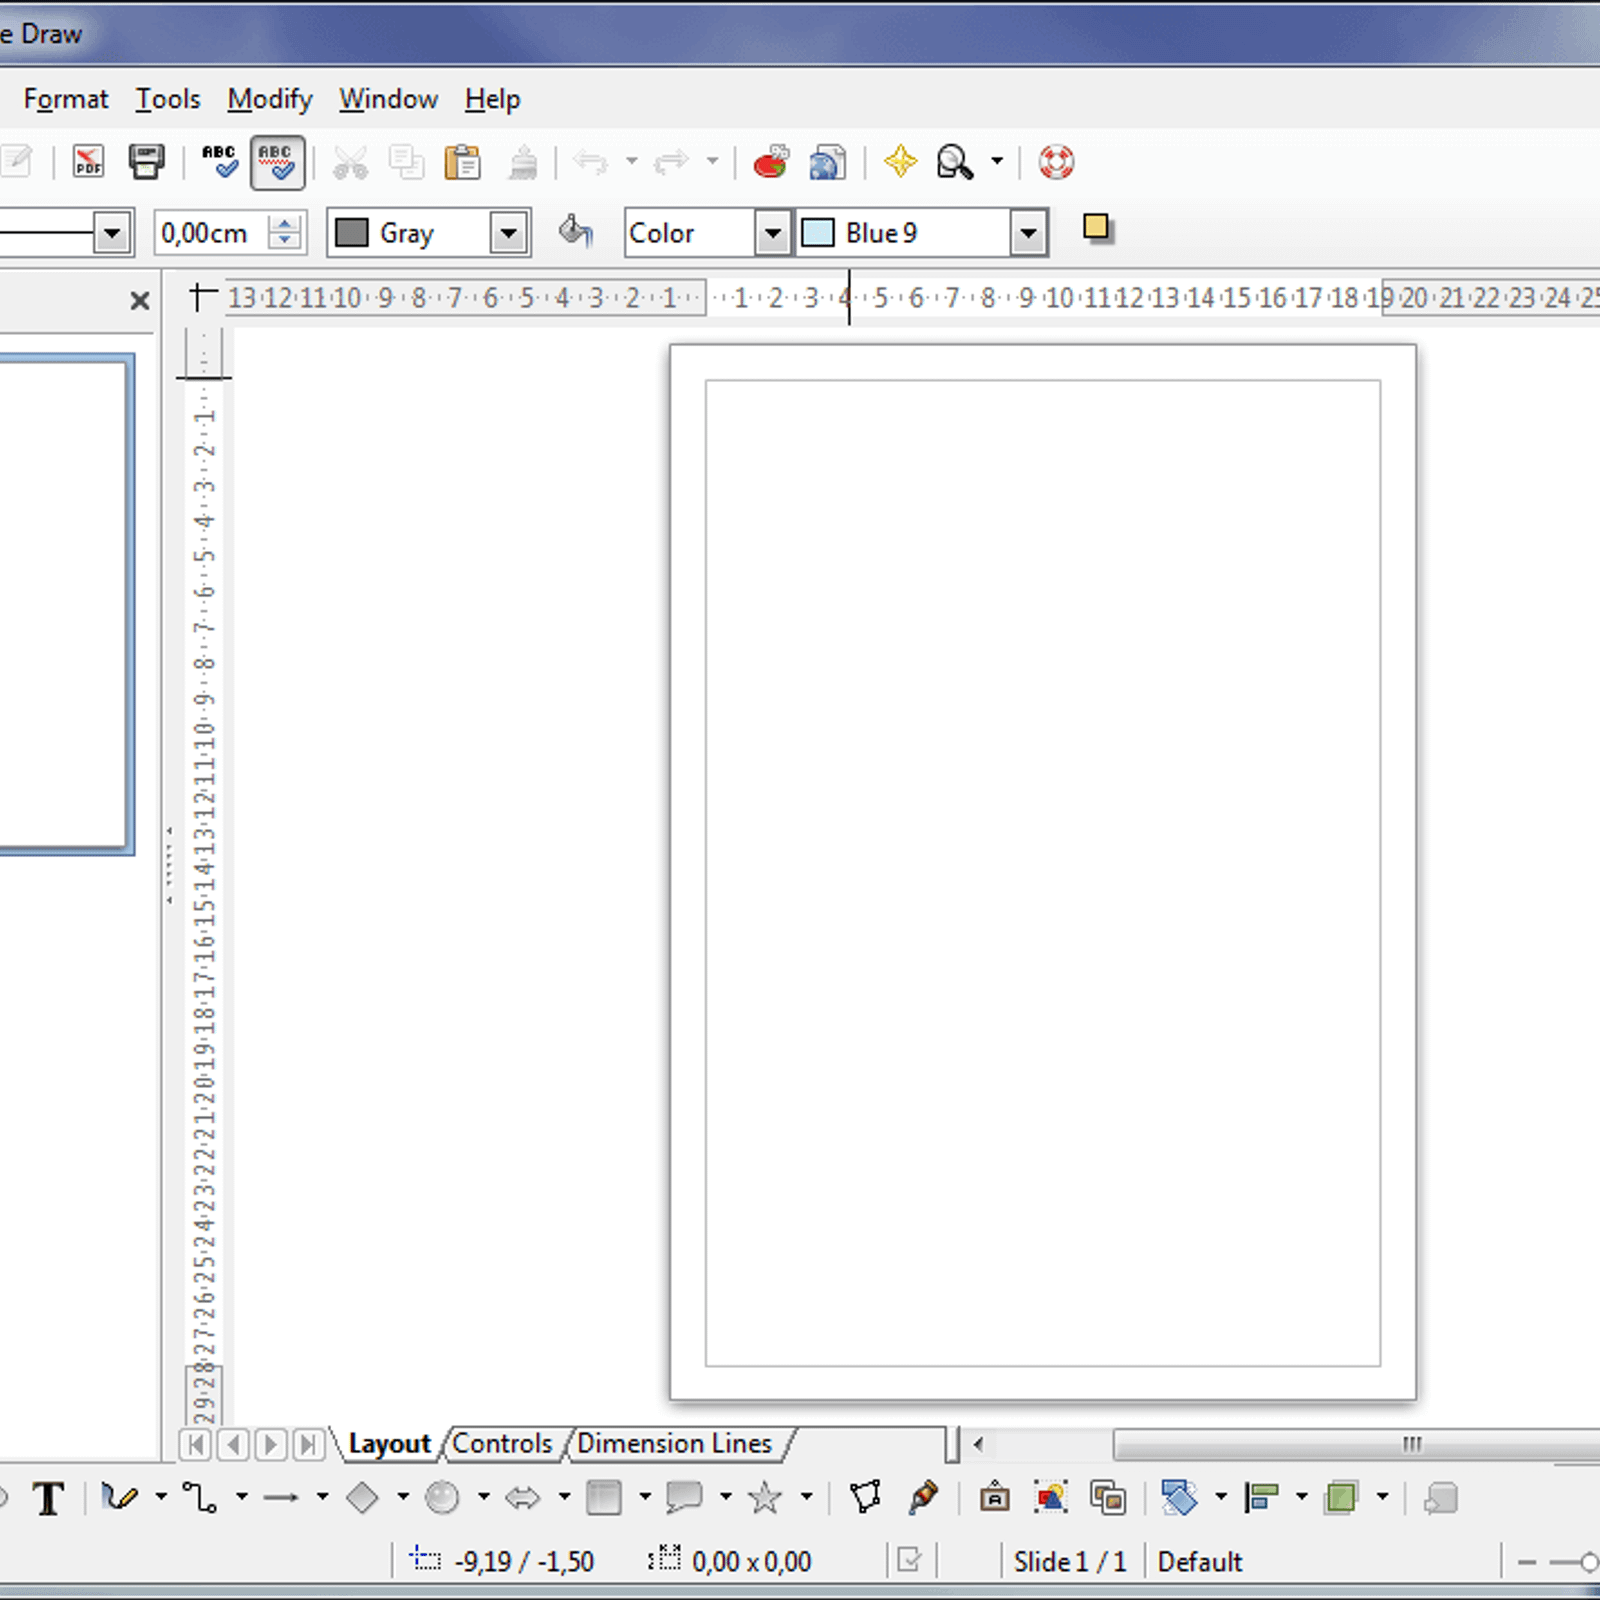
Task: Open the Tools menu
Action: [168, 99]
